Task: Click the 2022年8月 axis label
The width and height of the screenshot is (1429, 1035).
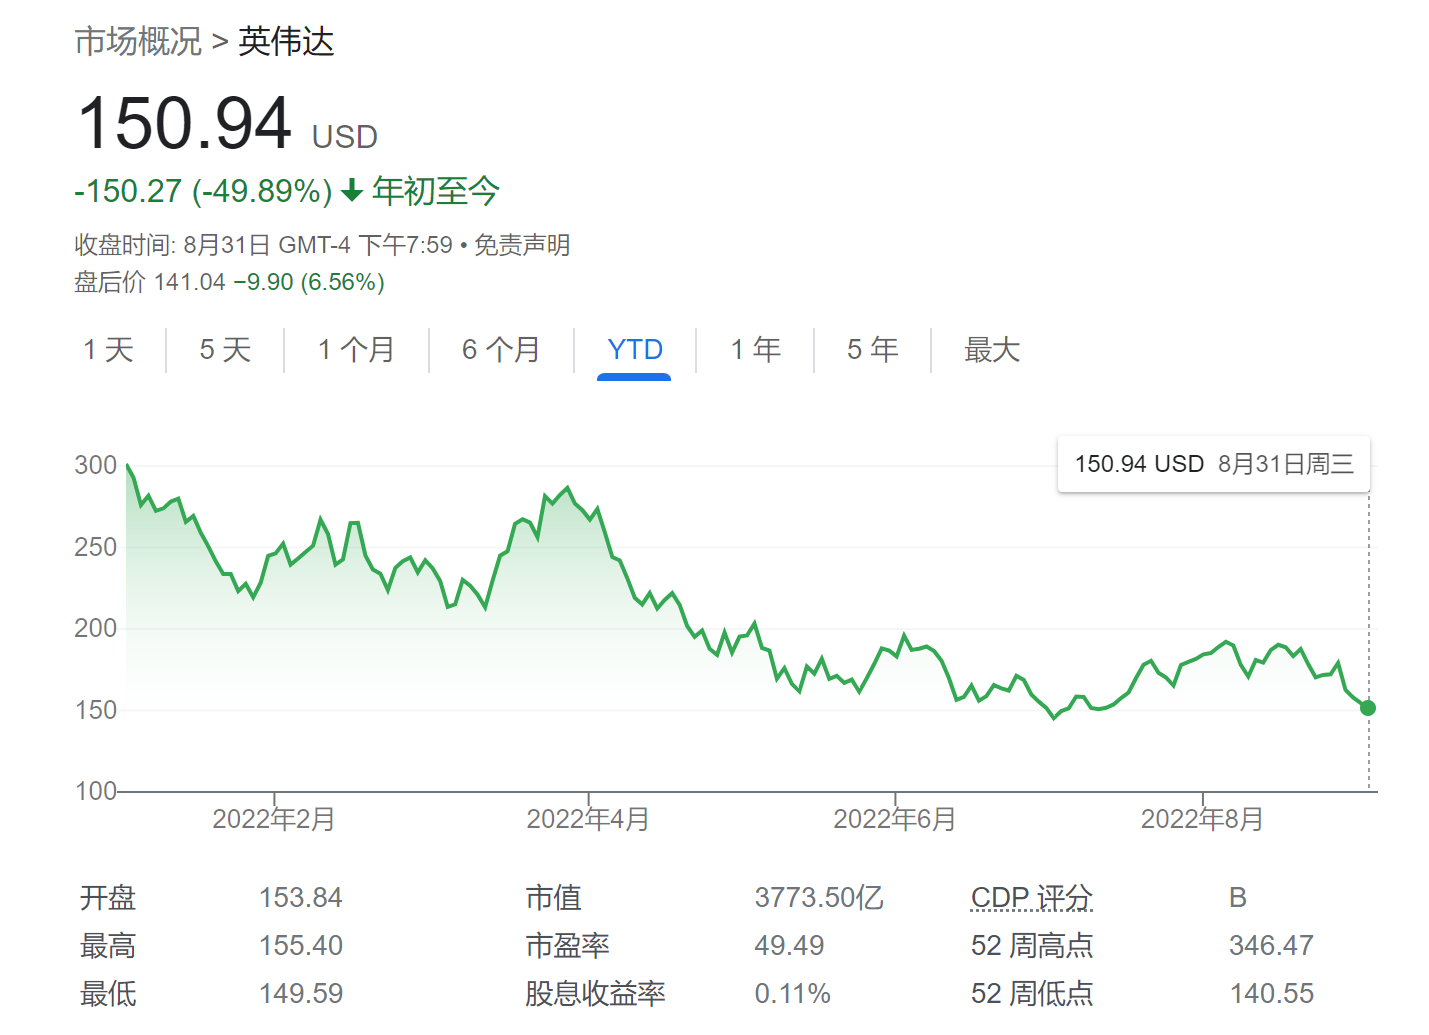Action: pyautogui.click(x=1202, y=820)
